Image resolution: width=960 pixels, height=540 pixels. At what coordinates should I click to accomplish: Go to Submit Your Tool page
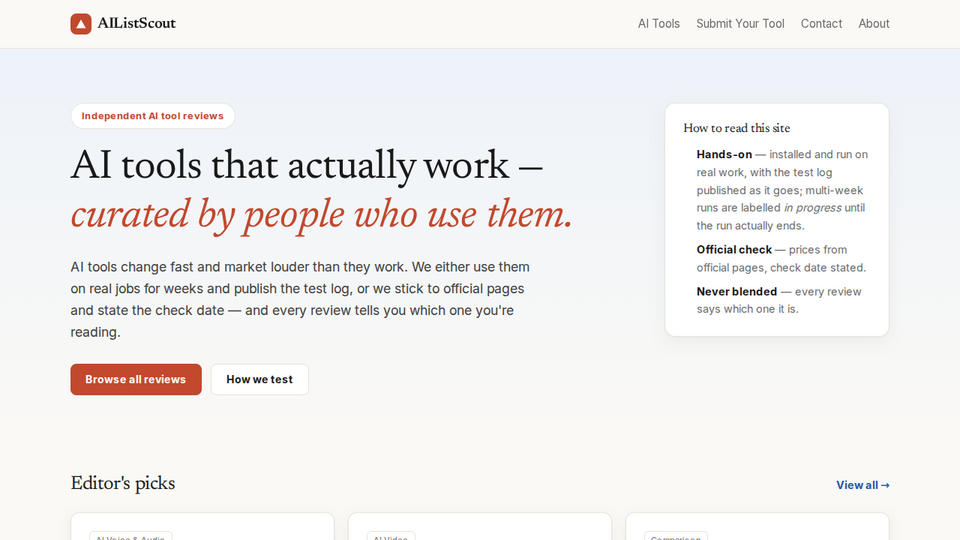point(740,23)
